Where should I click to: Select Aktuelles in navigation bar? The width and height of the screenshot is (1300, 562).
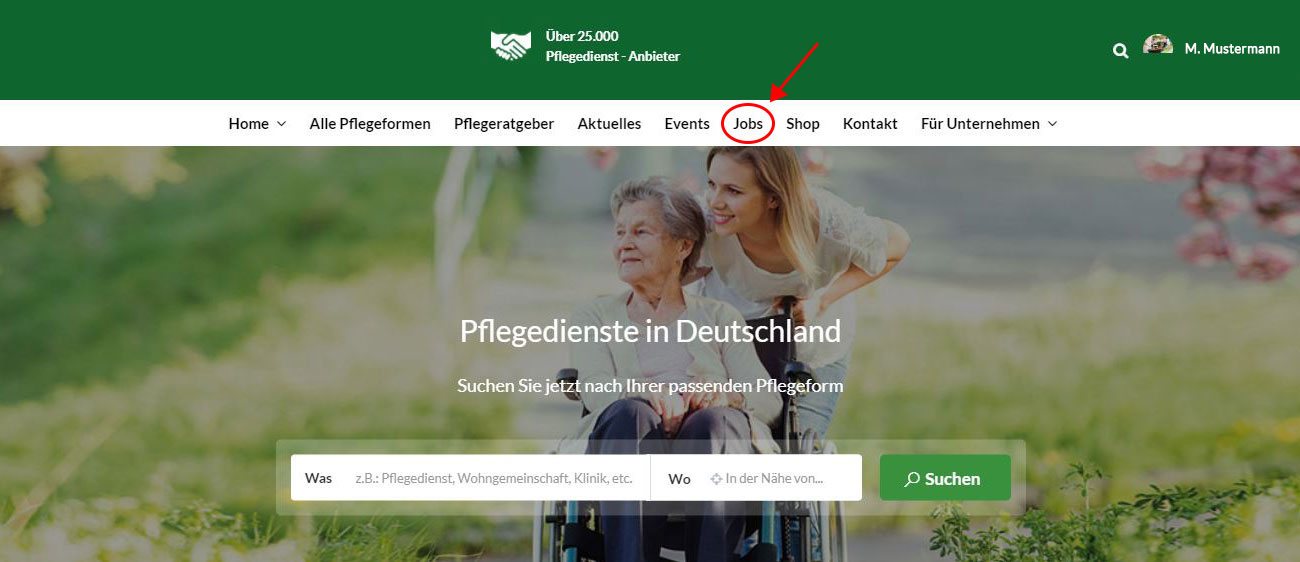(x=609, y=124)
